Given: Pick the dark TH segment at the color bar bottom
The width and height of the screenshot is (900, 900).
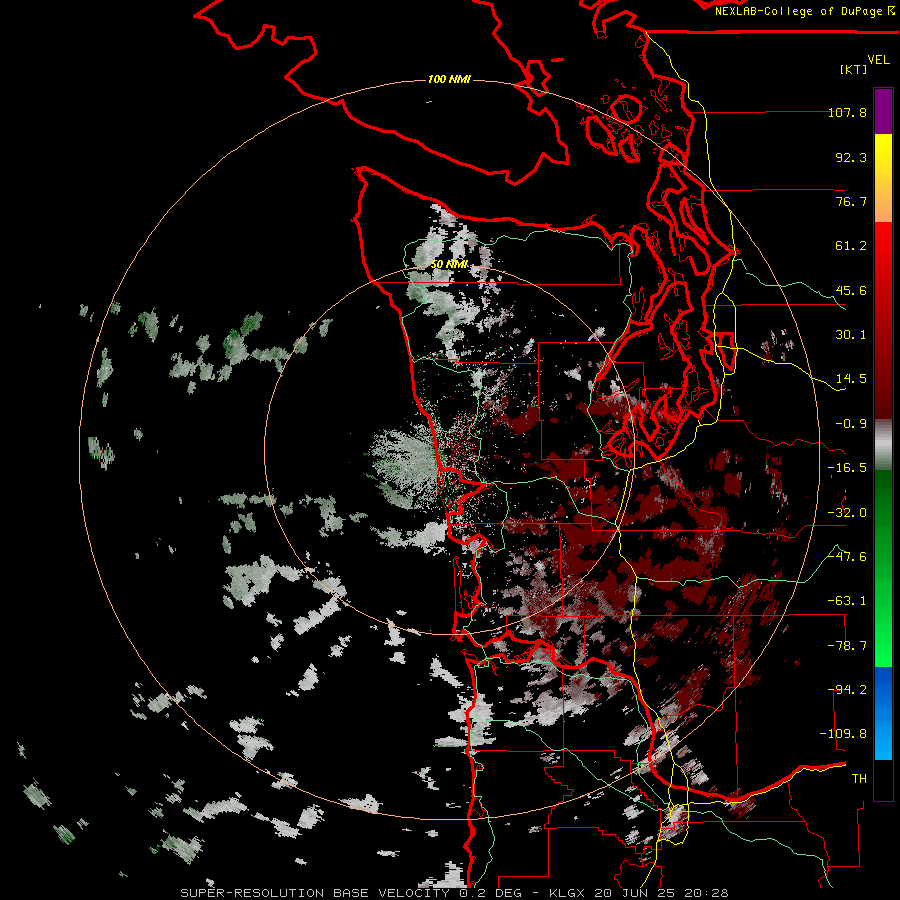Looking at the screenshot, I should coord(883,779).
